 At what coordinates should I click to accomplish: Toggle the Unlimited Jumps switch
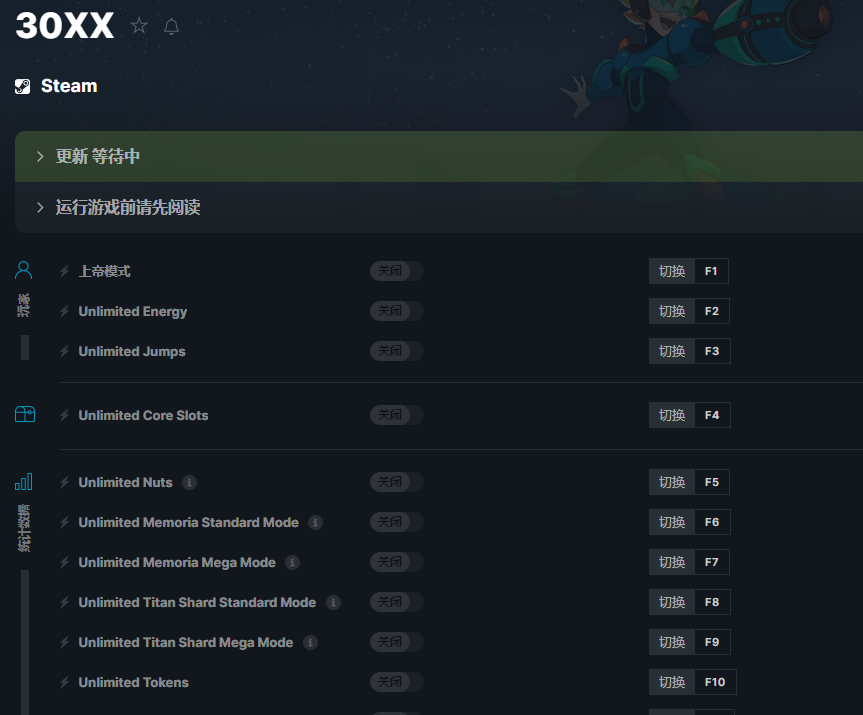click(x=396, y=351)
